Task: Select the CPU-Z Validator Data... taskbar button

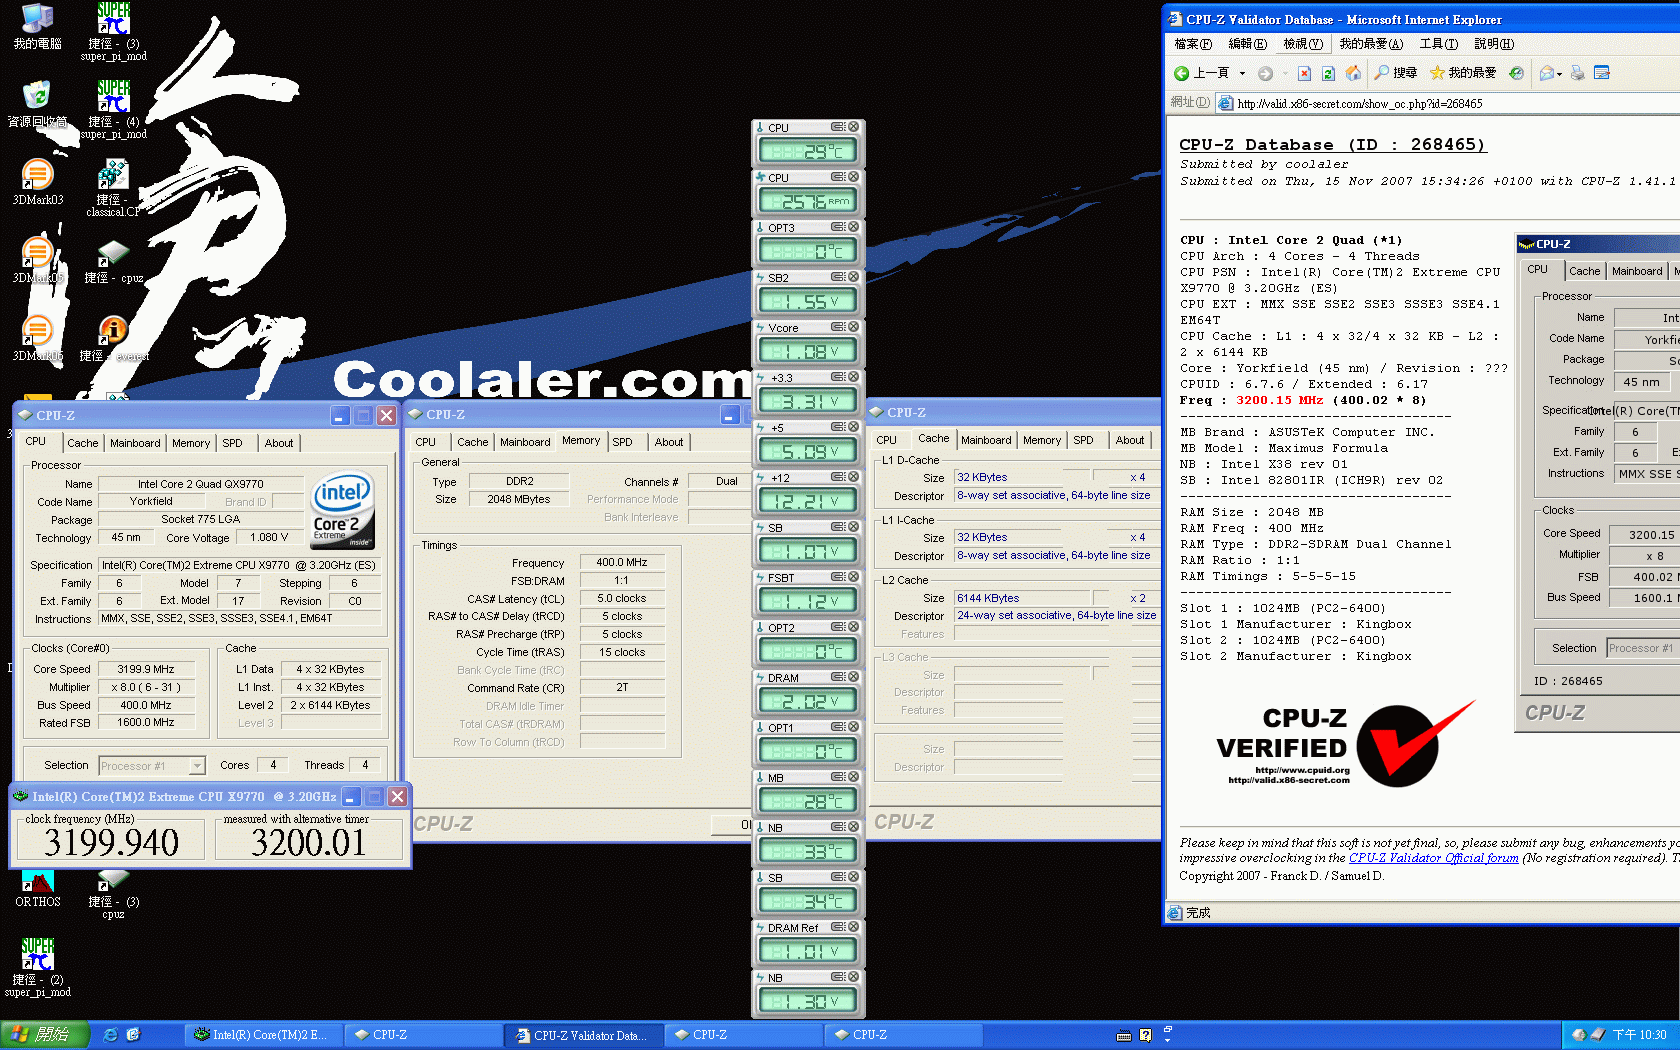Action: tap(583, 1035)
